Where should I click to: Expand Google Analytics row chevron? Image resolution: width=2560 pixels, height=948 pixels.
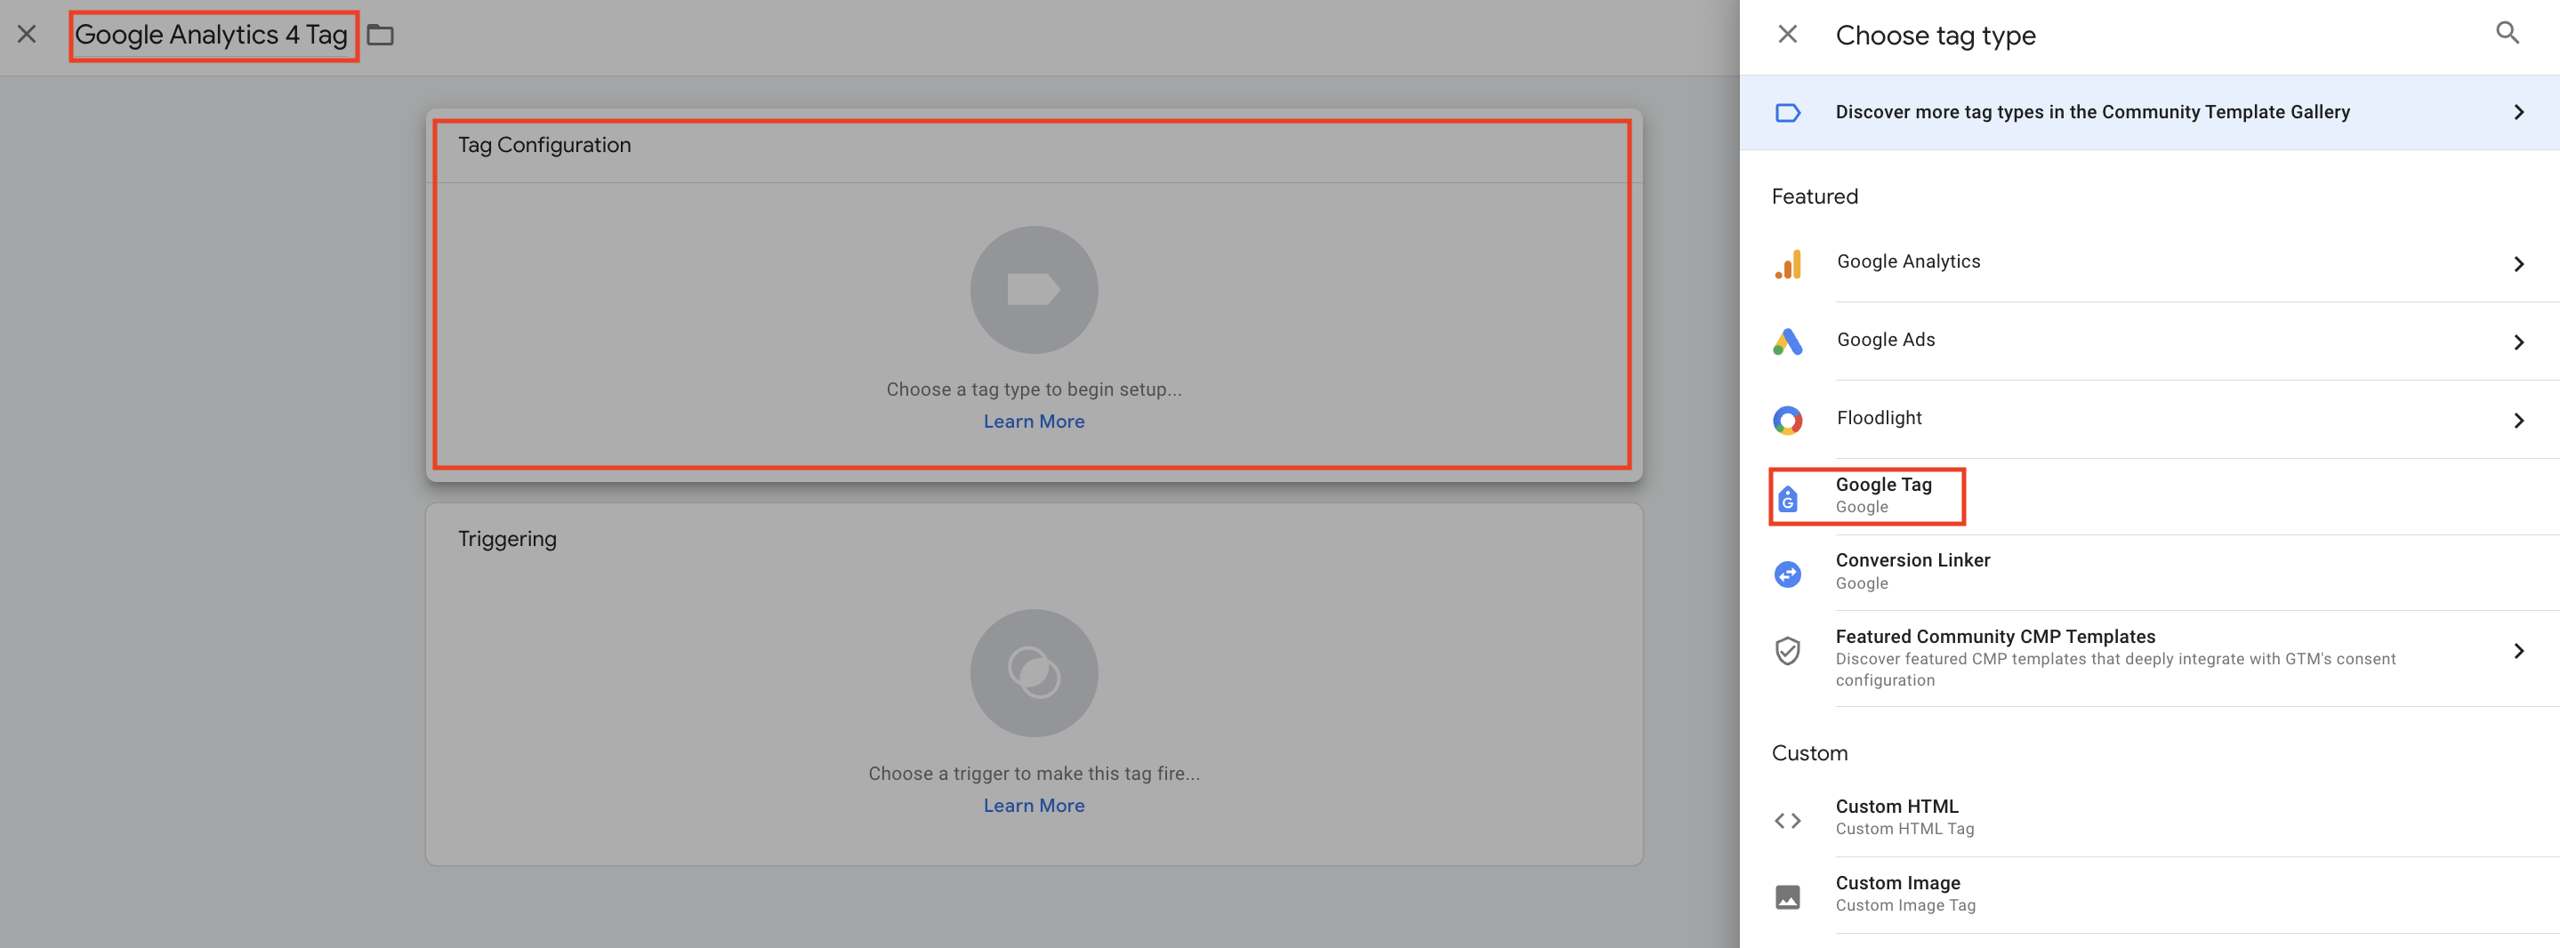(x=2519, y=264)
